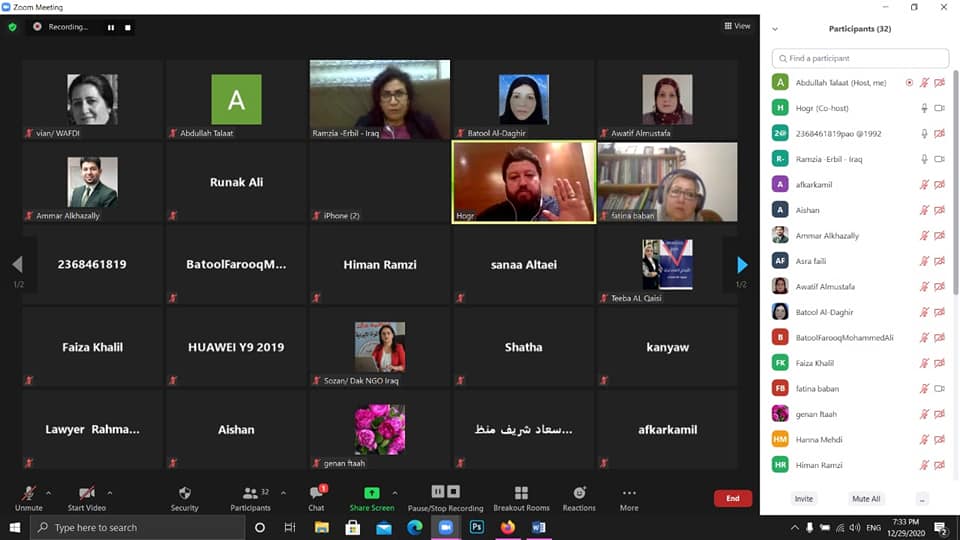Screen dimensions: 960x540
Task: Click the green encryption shield icon
Action: [12, 27]
